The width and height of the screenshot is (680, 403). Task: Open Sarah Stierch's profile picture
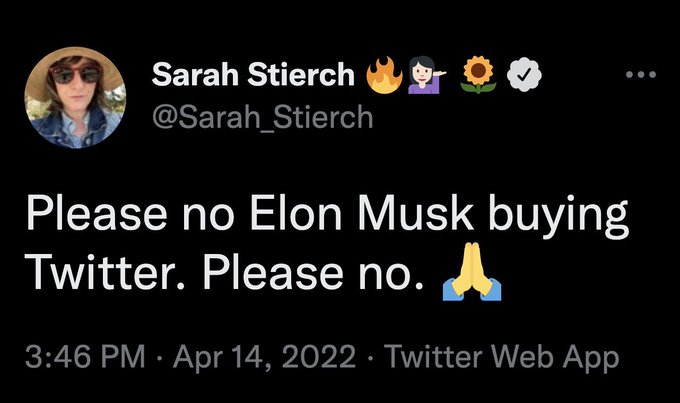76,98
